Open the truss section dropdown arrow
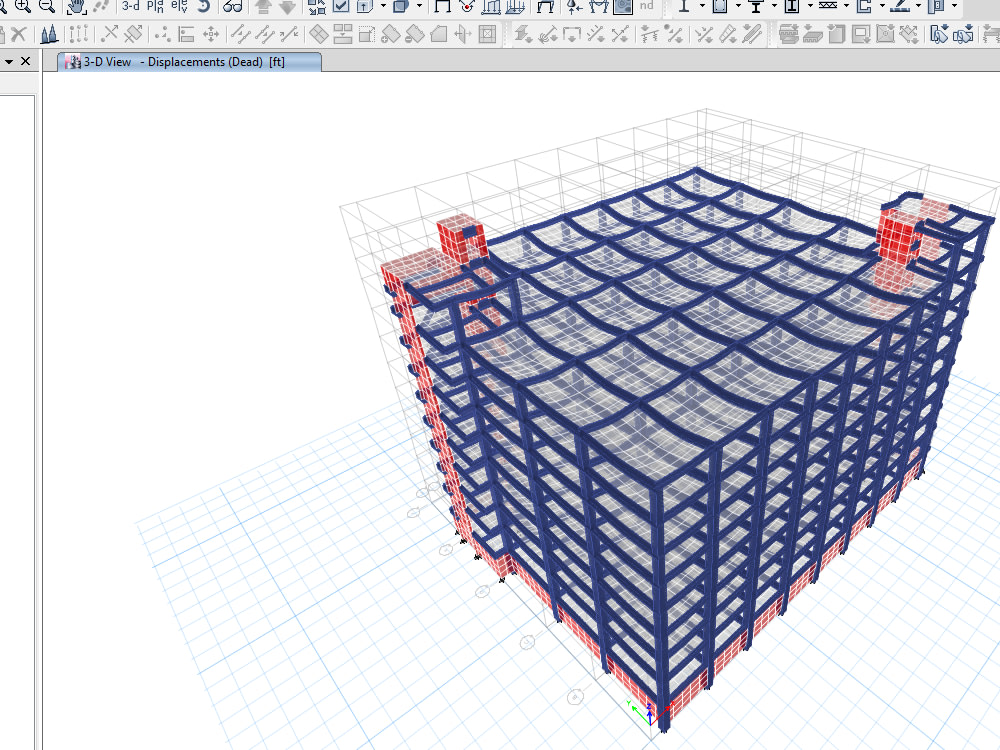The height and width of the screenshot is (750, 1000). point(845,8)
